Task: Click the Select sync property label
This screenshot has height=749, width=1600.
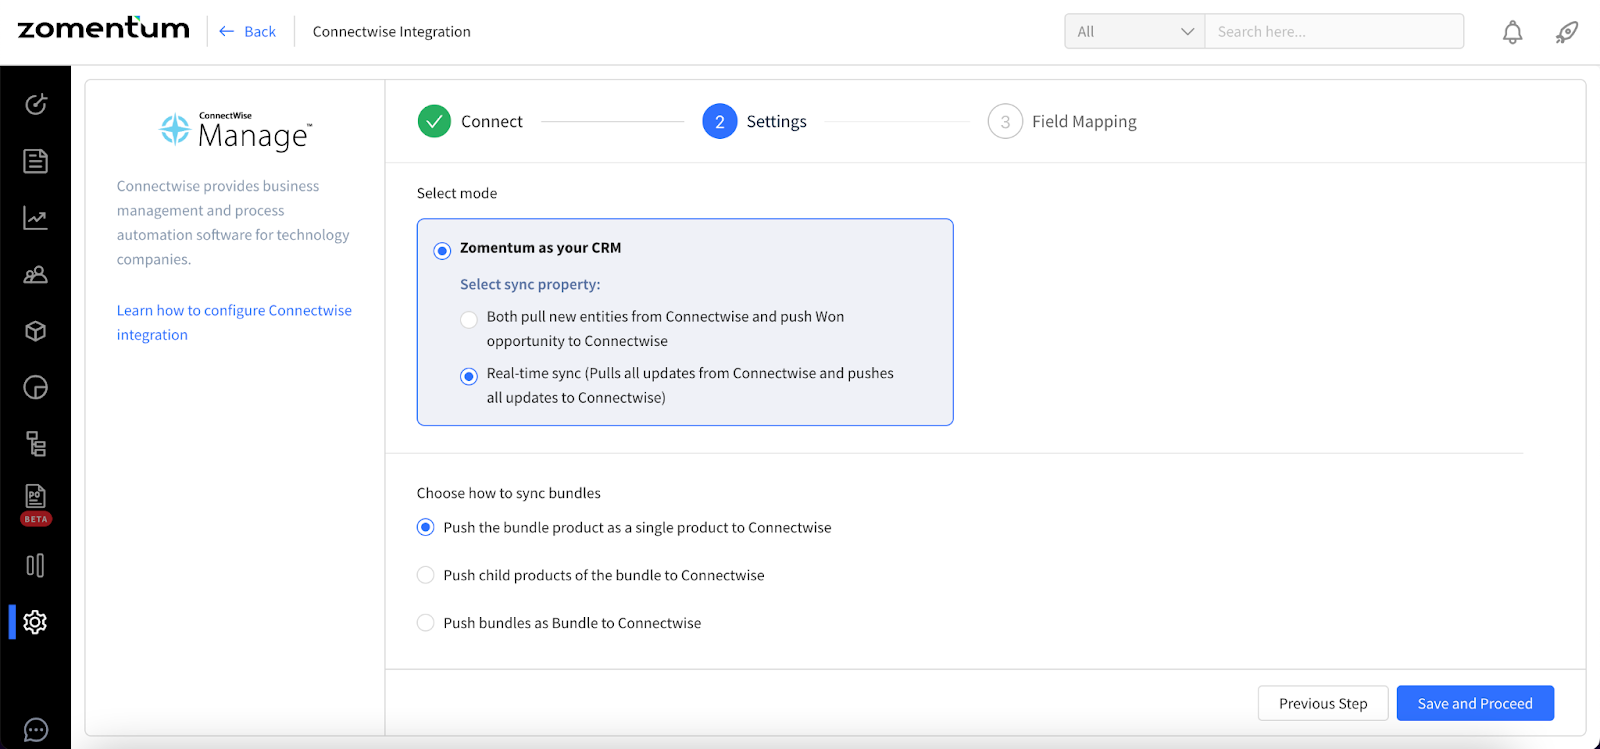Action: click(530, 284)
